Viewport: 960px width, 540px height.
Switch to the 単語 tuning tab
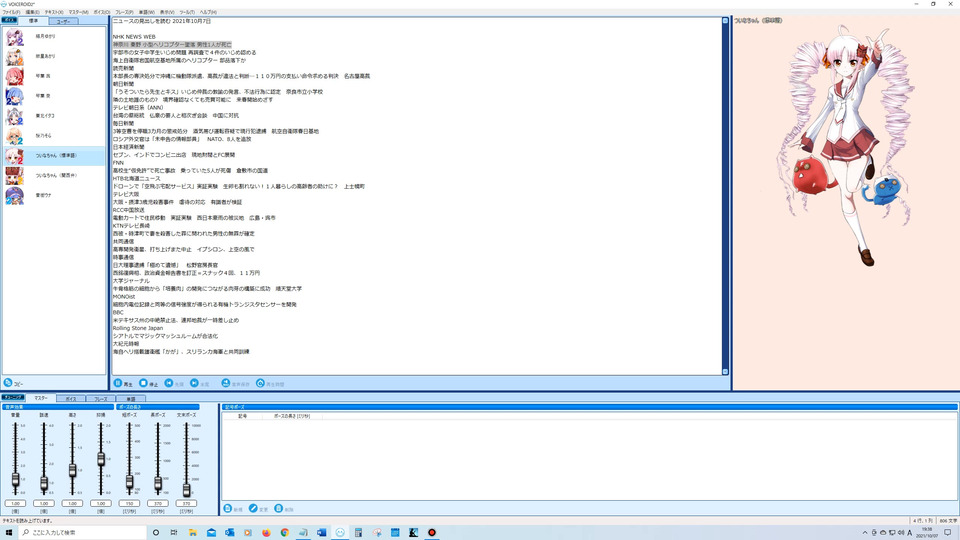point(130,399)
